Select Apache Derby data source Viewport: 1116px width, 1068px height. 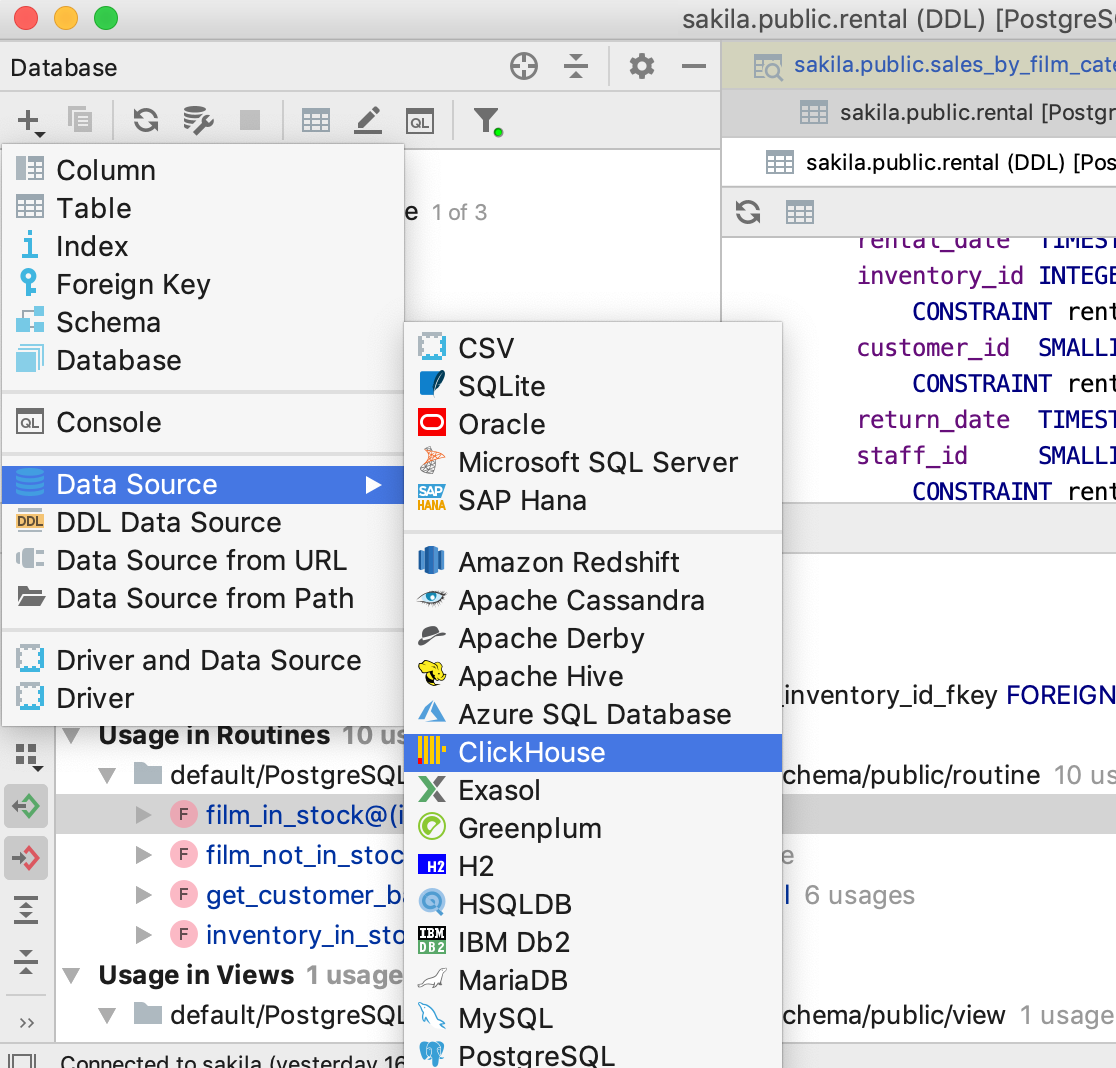593,638
